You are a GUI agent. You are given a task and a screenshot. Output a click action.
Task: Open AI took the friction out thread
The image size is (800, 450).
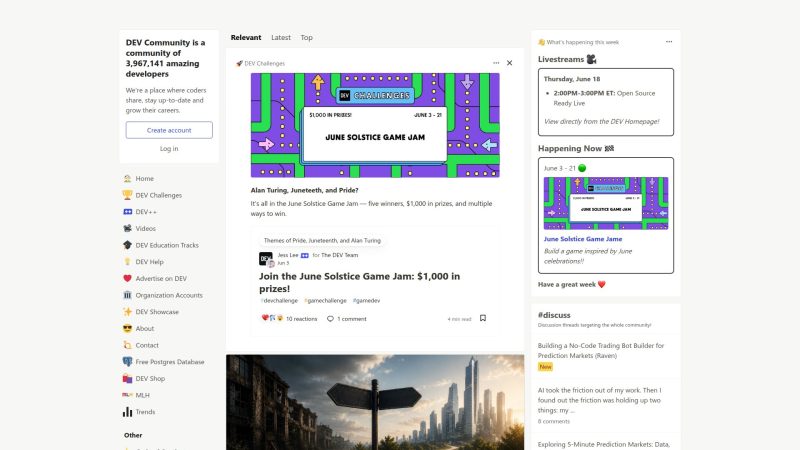(x=599, y=400)
